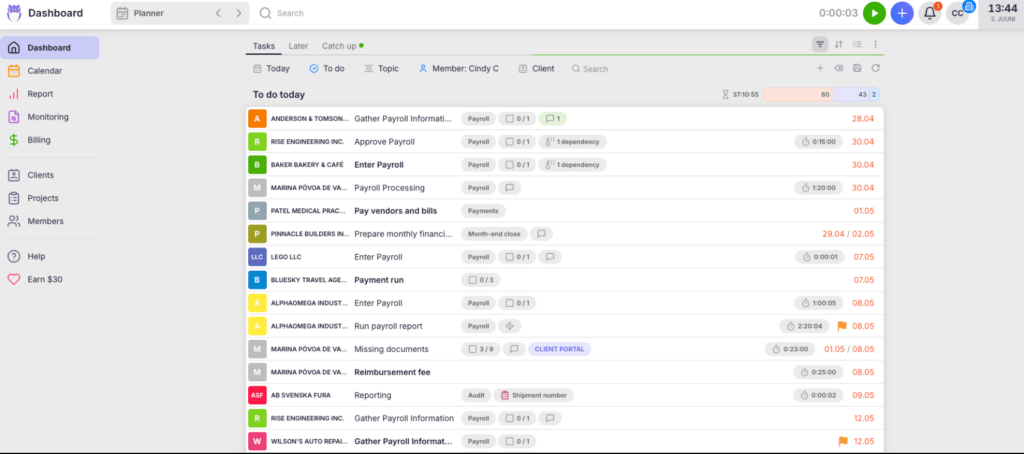Open the three-dot more options menu
This screenshot has width=1024, height=454.
click(x=875, y=44)
